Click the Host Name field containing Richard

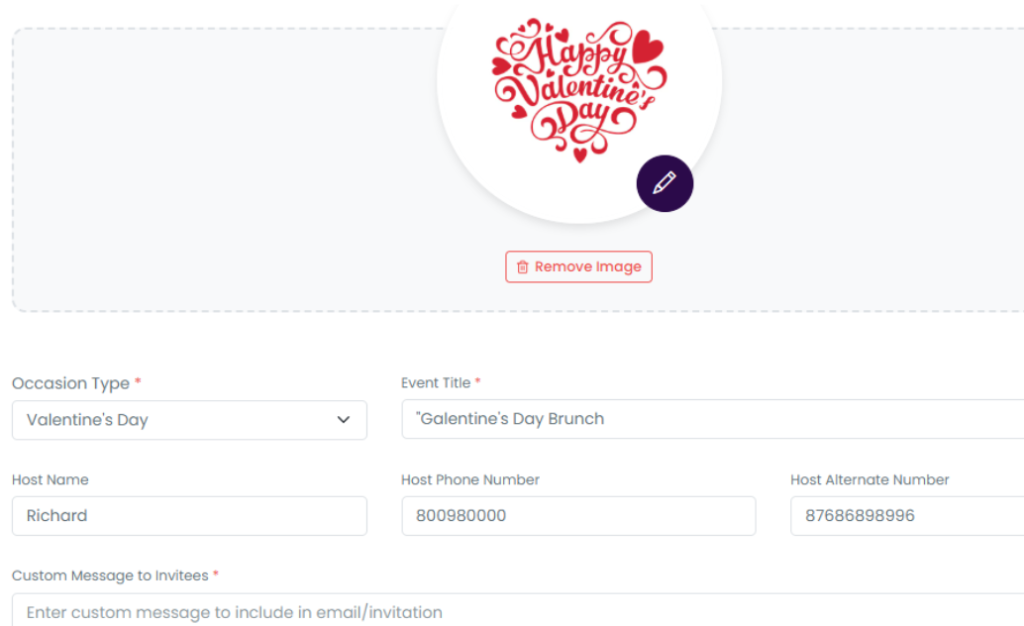point(189,516)
